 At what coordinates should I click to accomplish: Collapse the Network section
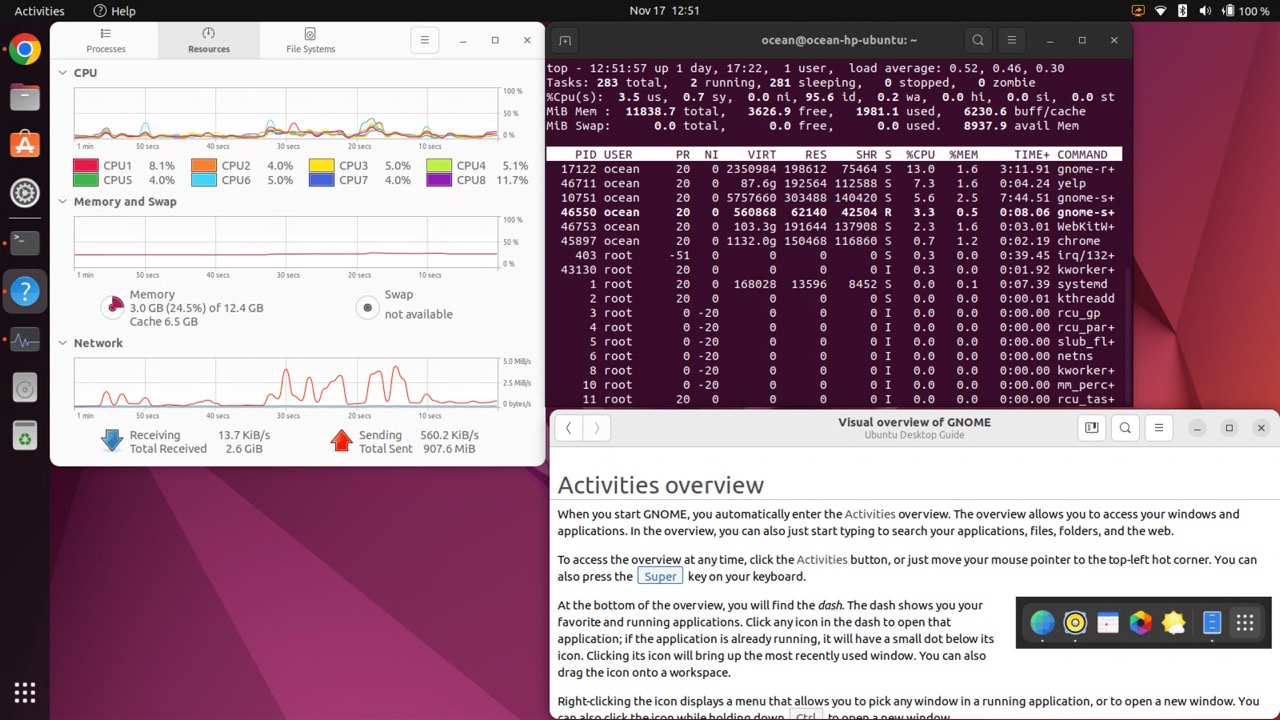point(62,343)
